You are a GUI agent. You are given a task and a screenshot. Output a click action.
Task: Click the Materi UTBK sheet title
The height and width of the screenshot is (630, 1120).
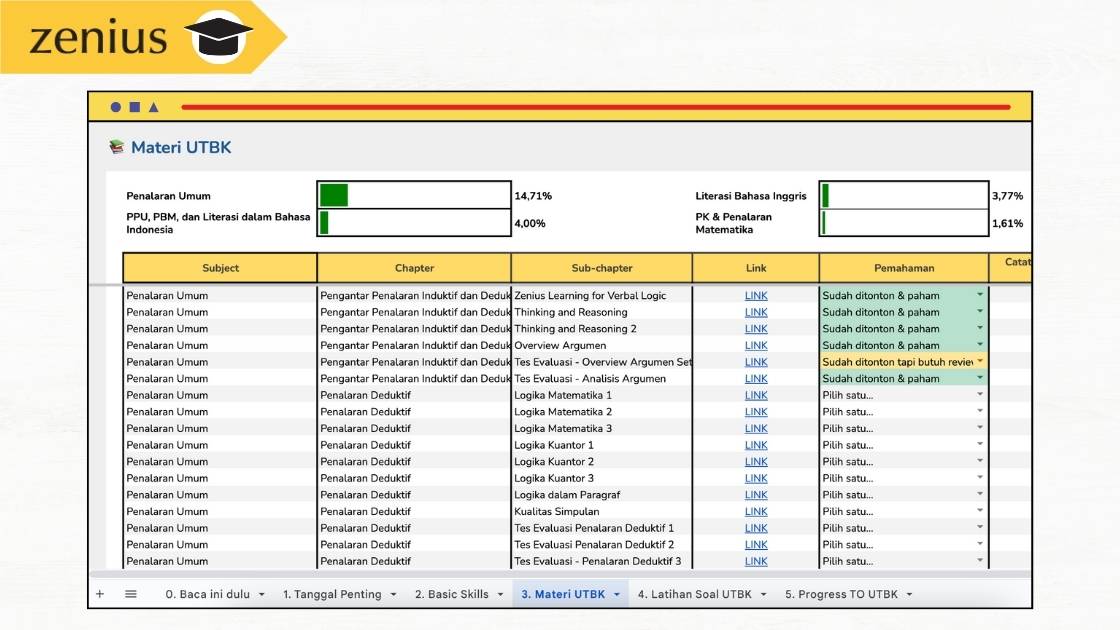coord(181,147)
